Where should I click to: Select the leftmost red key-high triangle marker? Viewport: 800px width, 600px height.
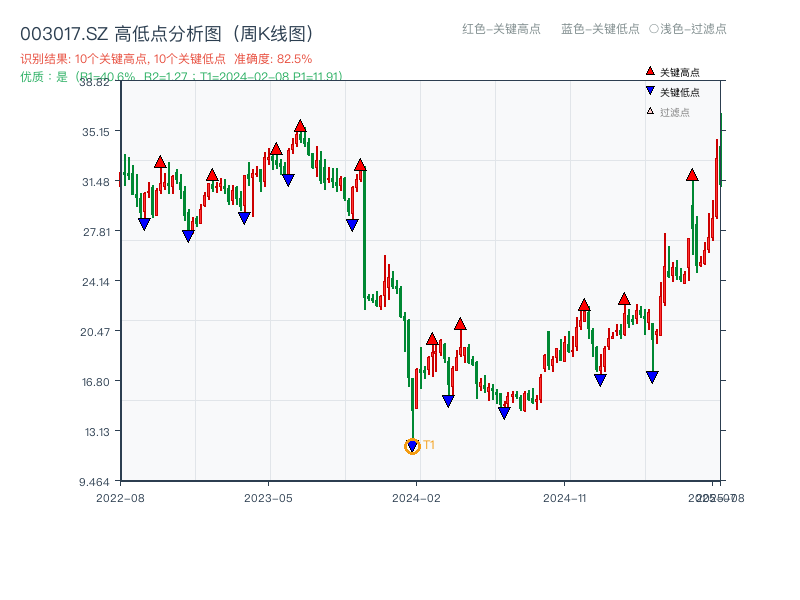[160, 162]
